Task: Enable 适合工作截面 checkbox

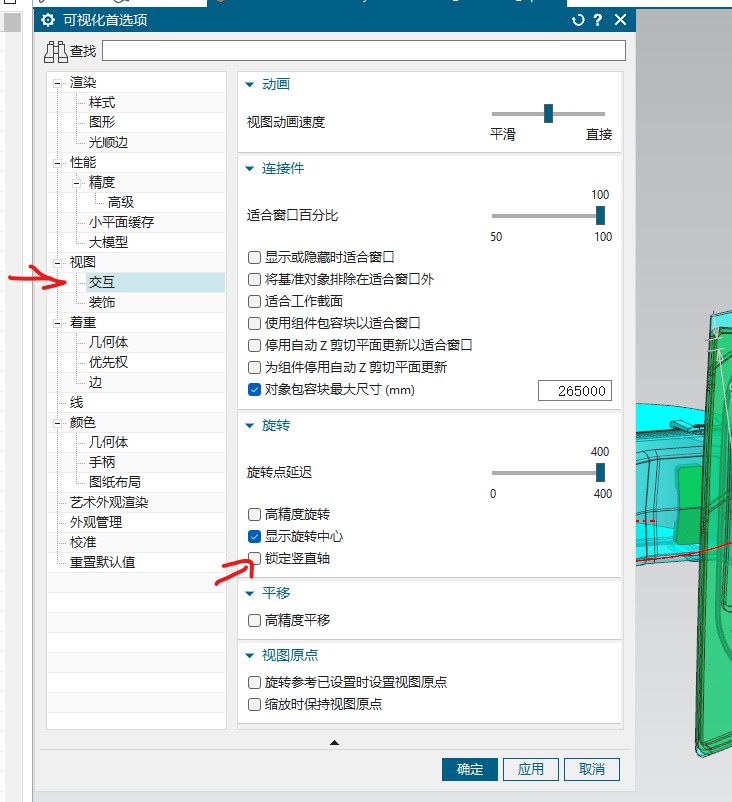Action: click(254, 301)
